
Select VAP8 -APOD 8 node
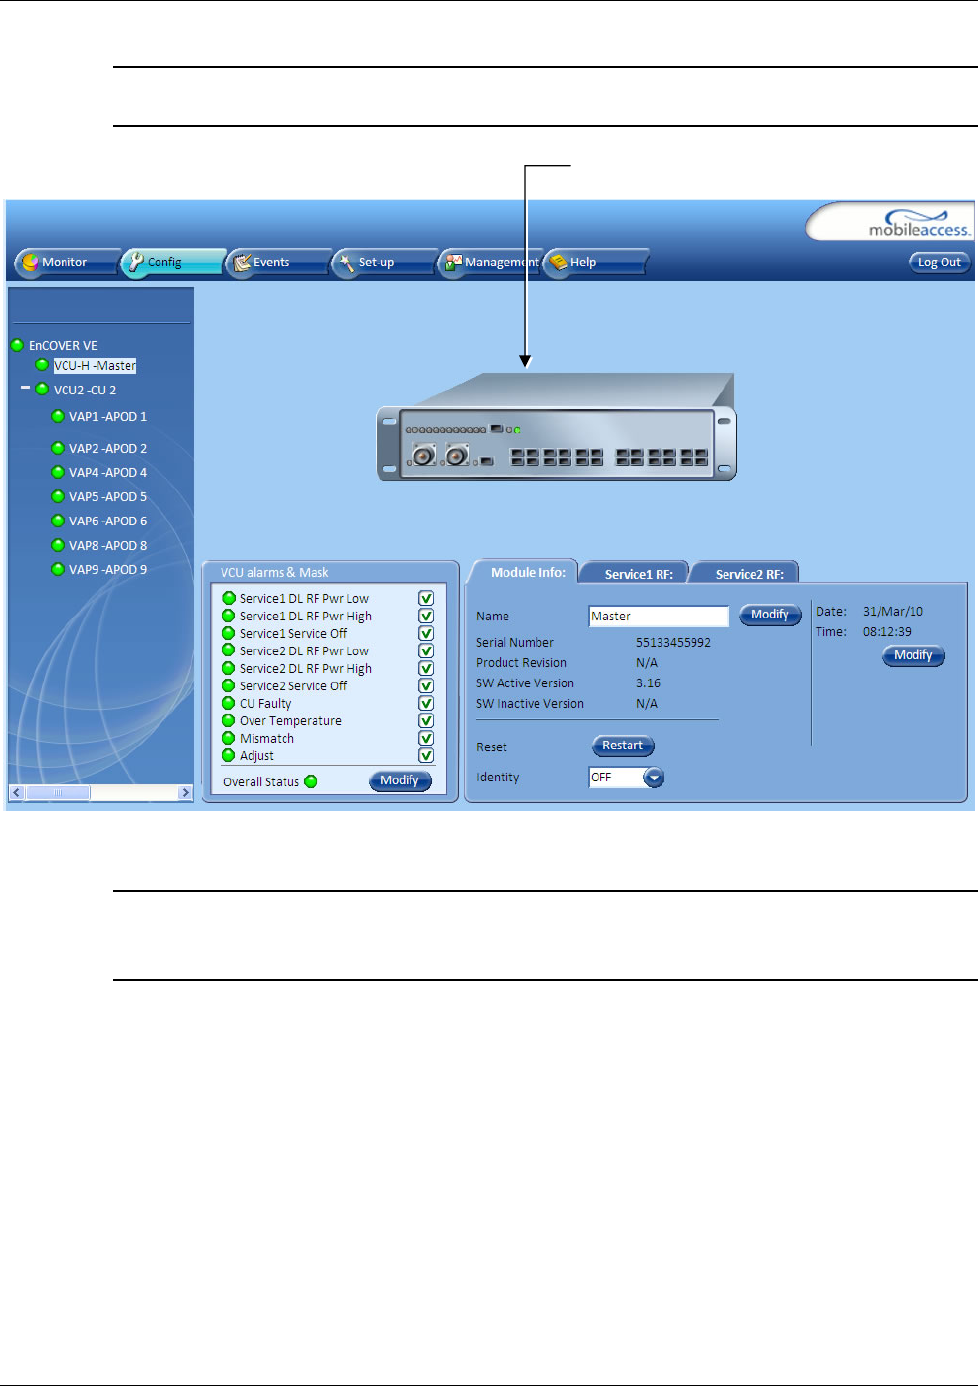tap(108, 545)
